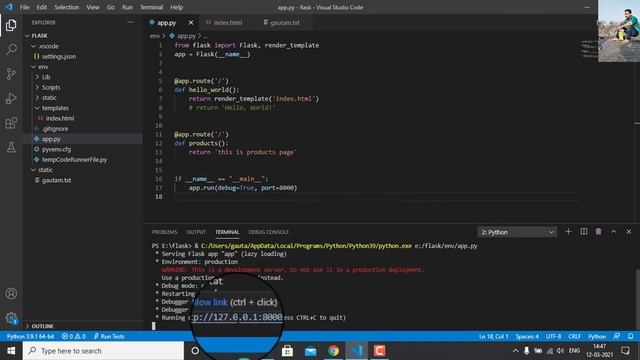
Task: Switch to the gautam.txt editor tab
Action: pos(284,22)
